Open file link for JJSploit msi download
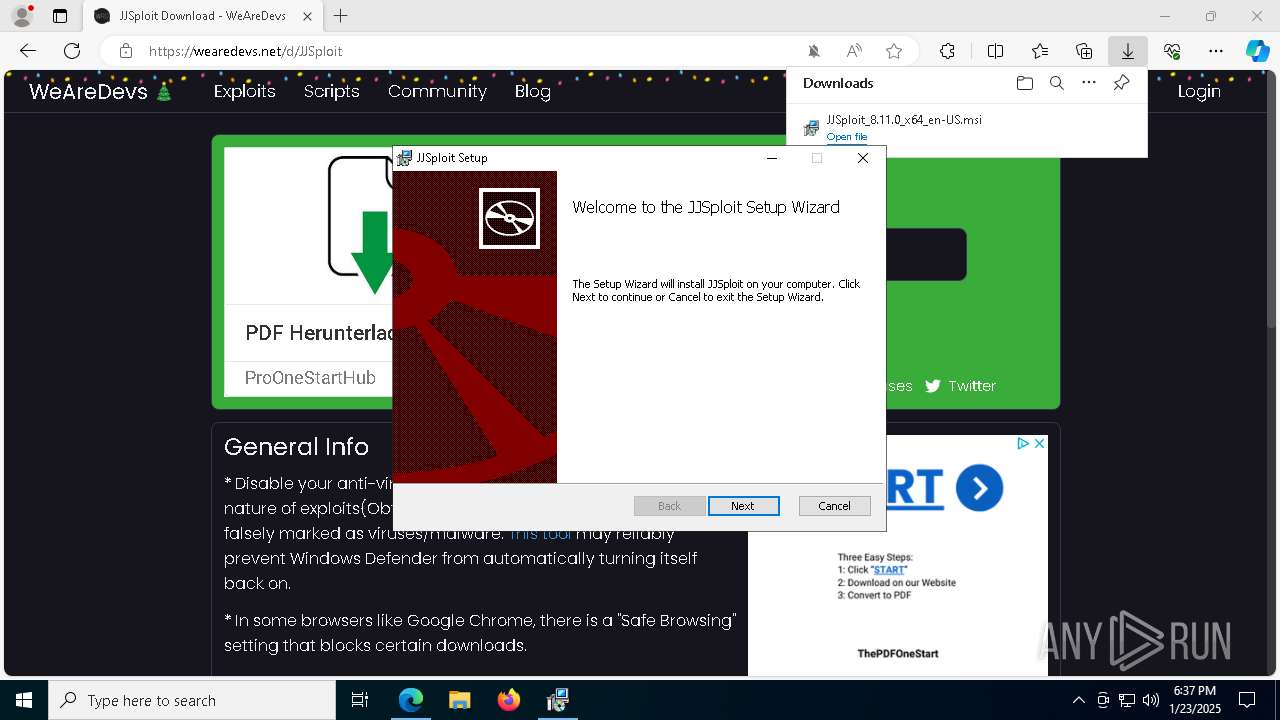Screen dimensions: 1280x720 pyautogui.click(x=847, y=137)
